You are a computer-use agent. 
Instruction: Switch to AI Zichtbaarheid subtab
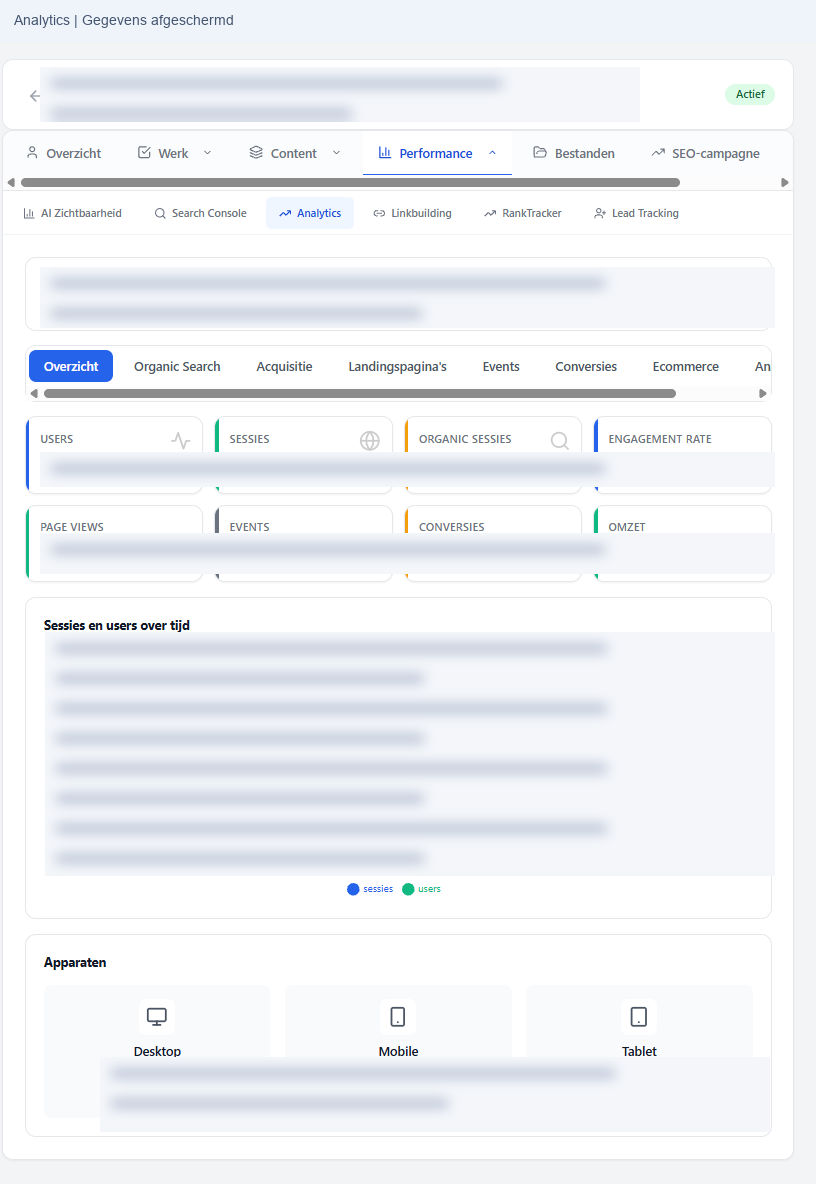point(72,214)
